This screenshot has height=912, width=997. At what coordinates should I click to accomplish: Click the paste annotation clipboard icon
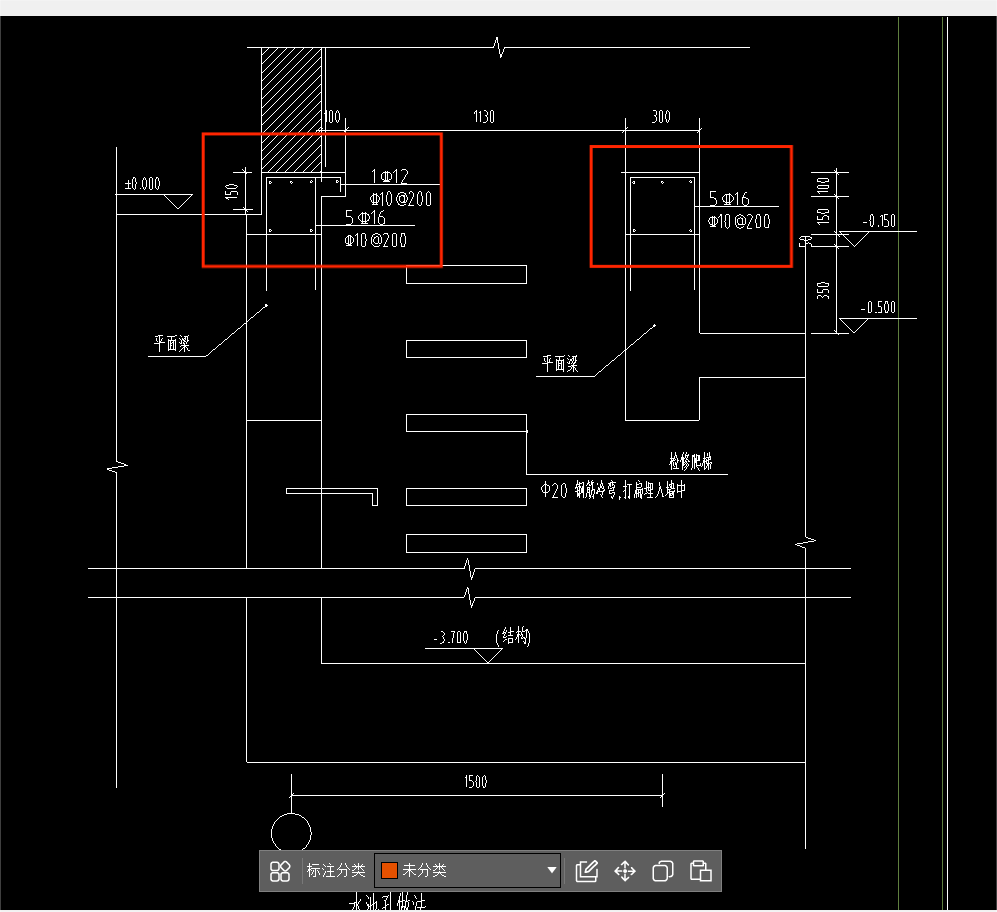click(x=701, y=871)
